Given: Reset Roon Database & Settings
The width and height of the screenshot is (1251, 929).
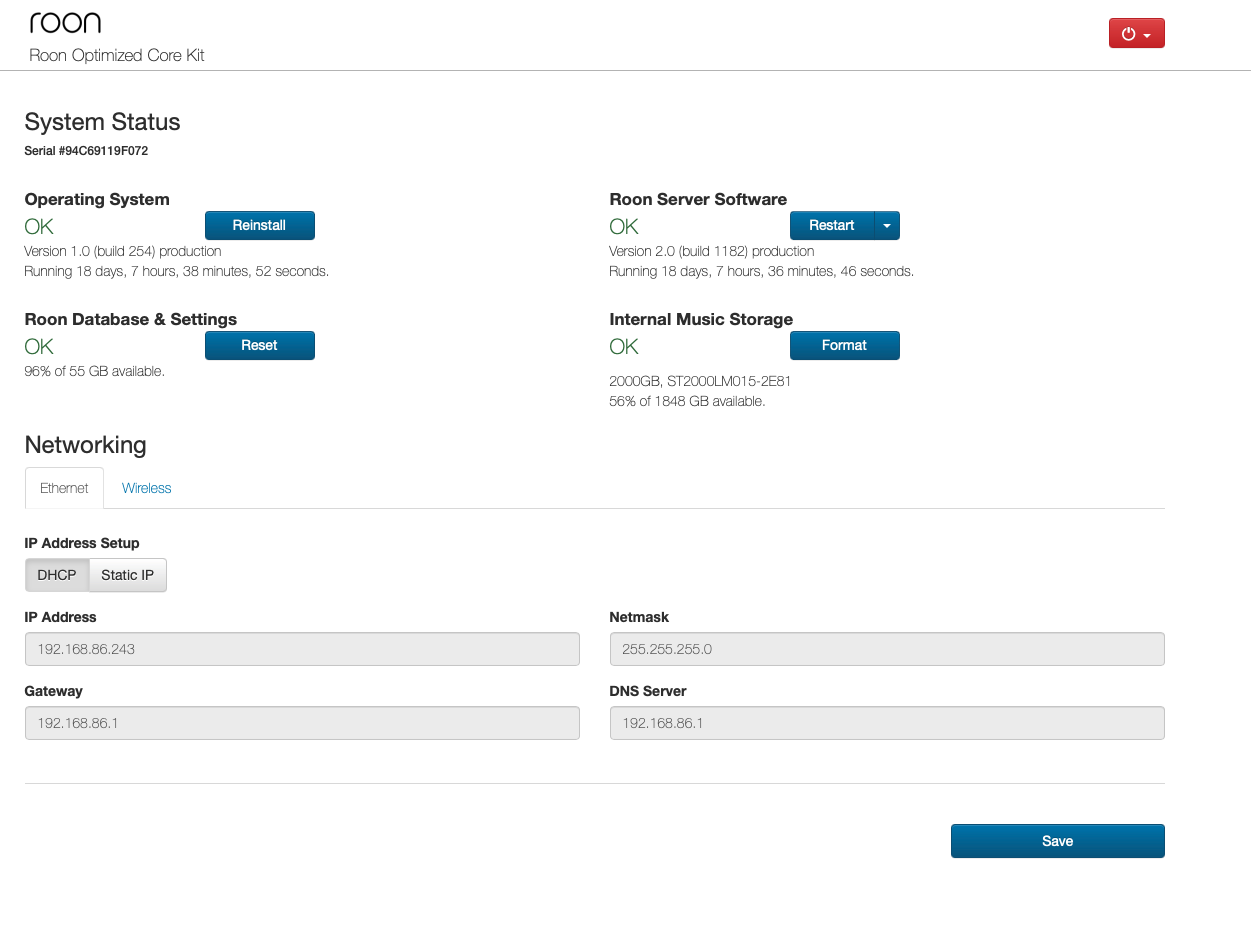Looking at the screenshot, I should tap(260, 345).
